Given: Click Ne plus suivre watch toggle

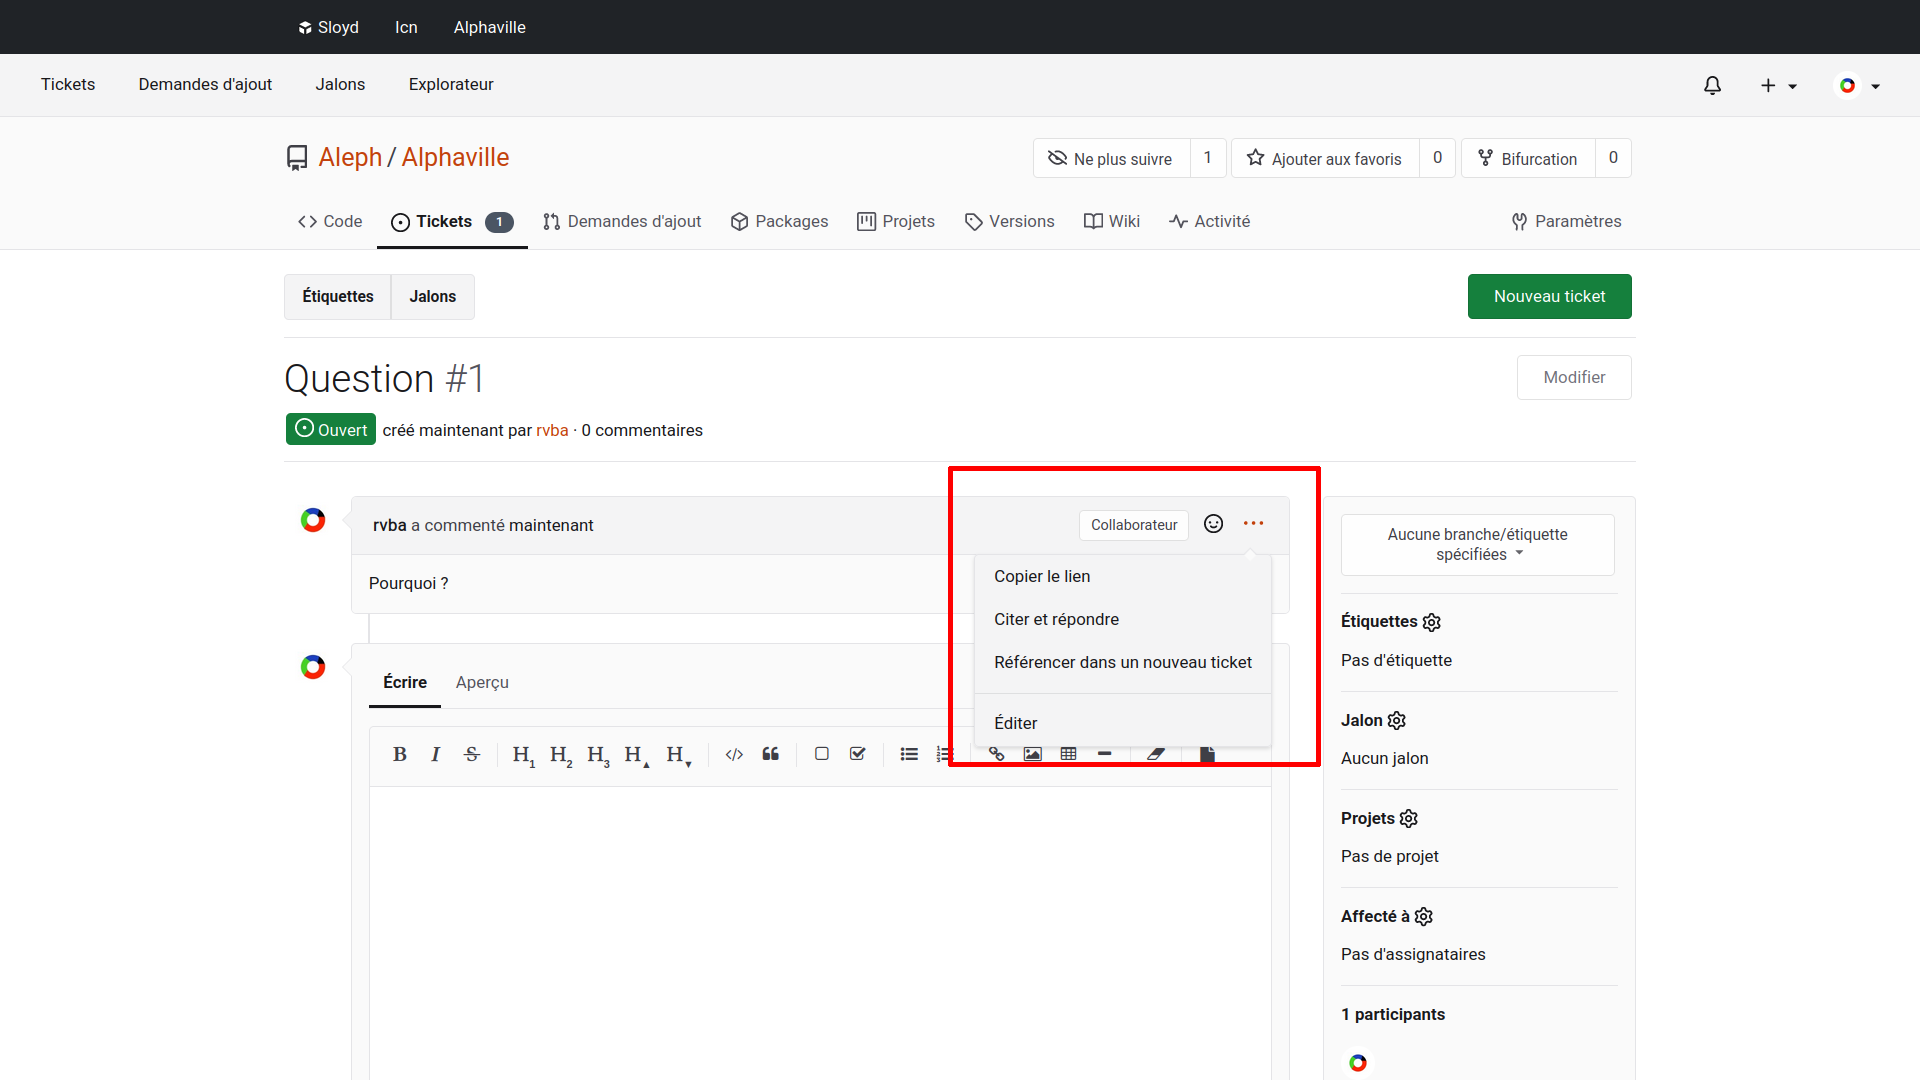Looking at the screenshot, I should [1111, 158].
